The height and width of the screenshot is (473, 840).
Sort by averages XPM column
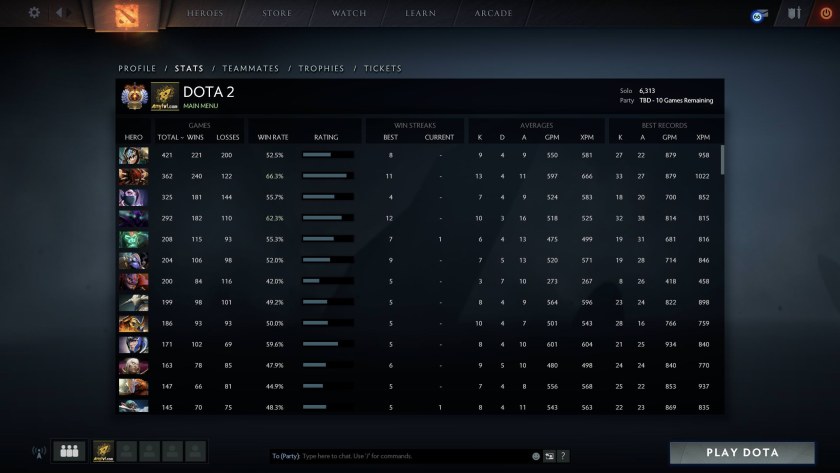[587, 137]
